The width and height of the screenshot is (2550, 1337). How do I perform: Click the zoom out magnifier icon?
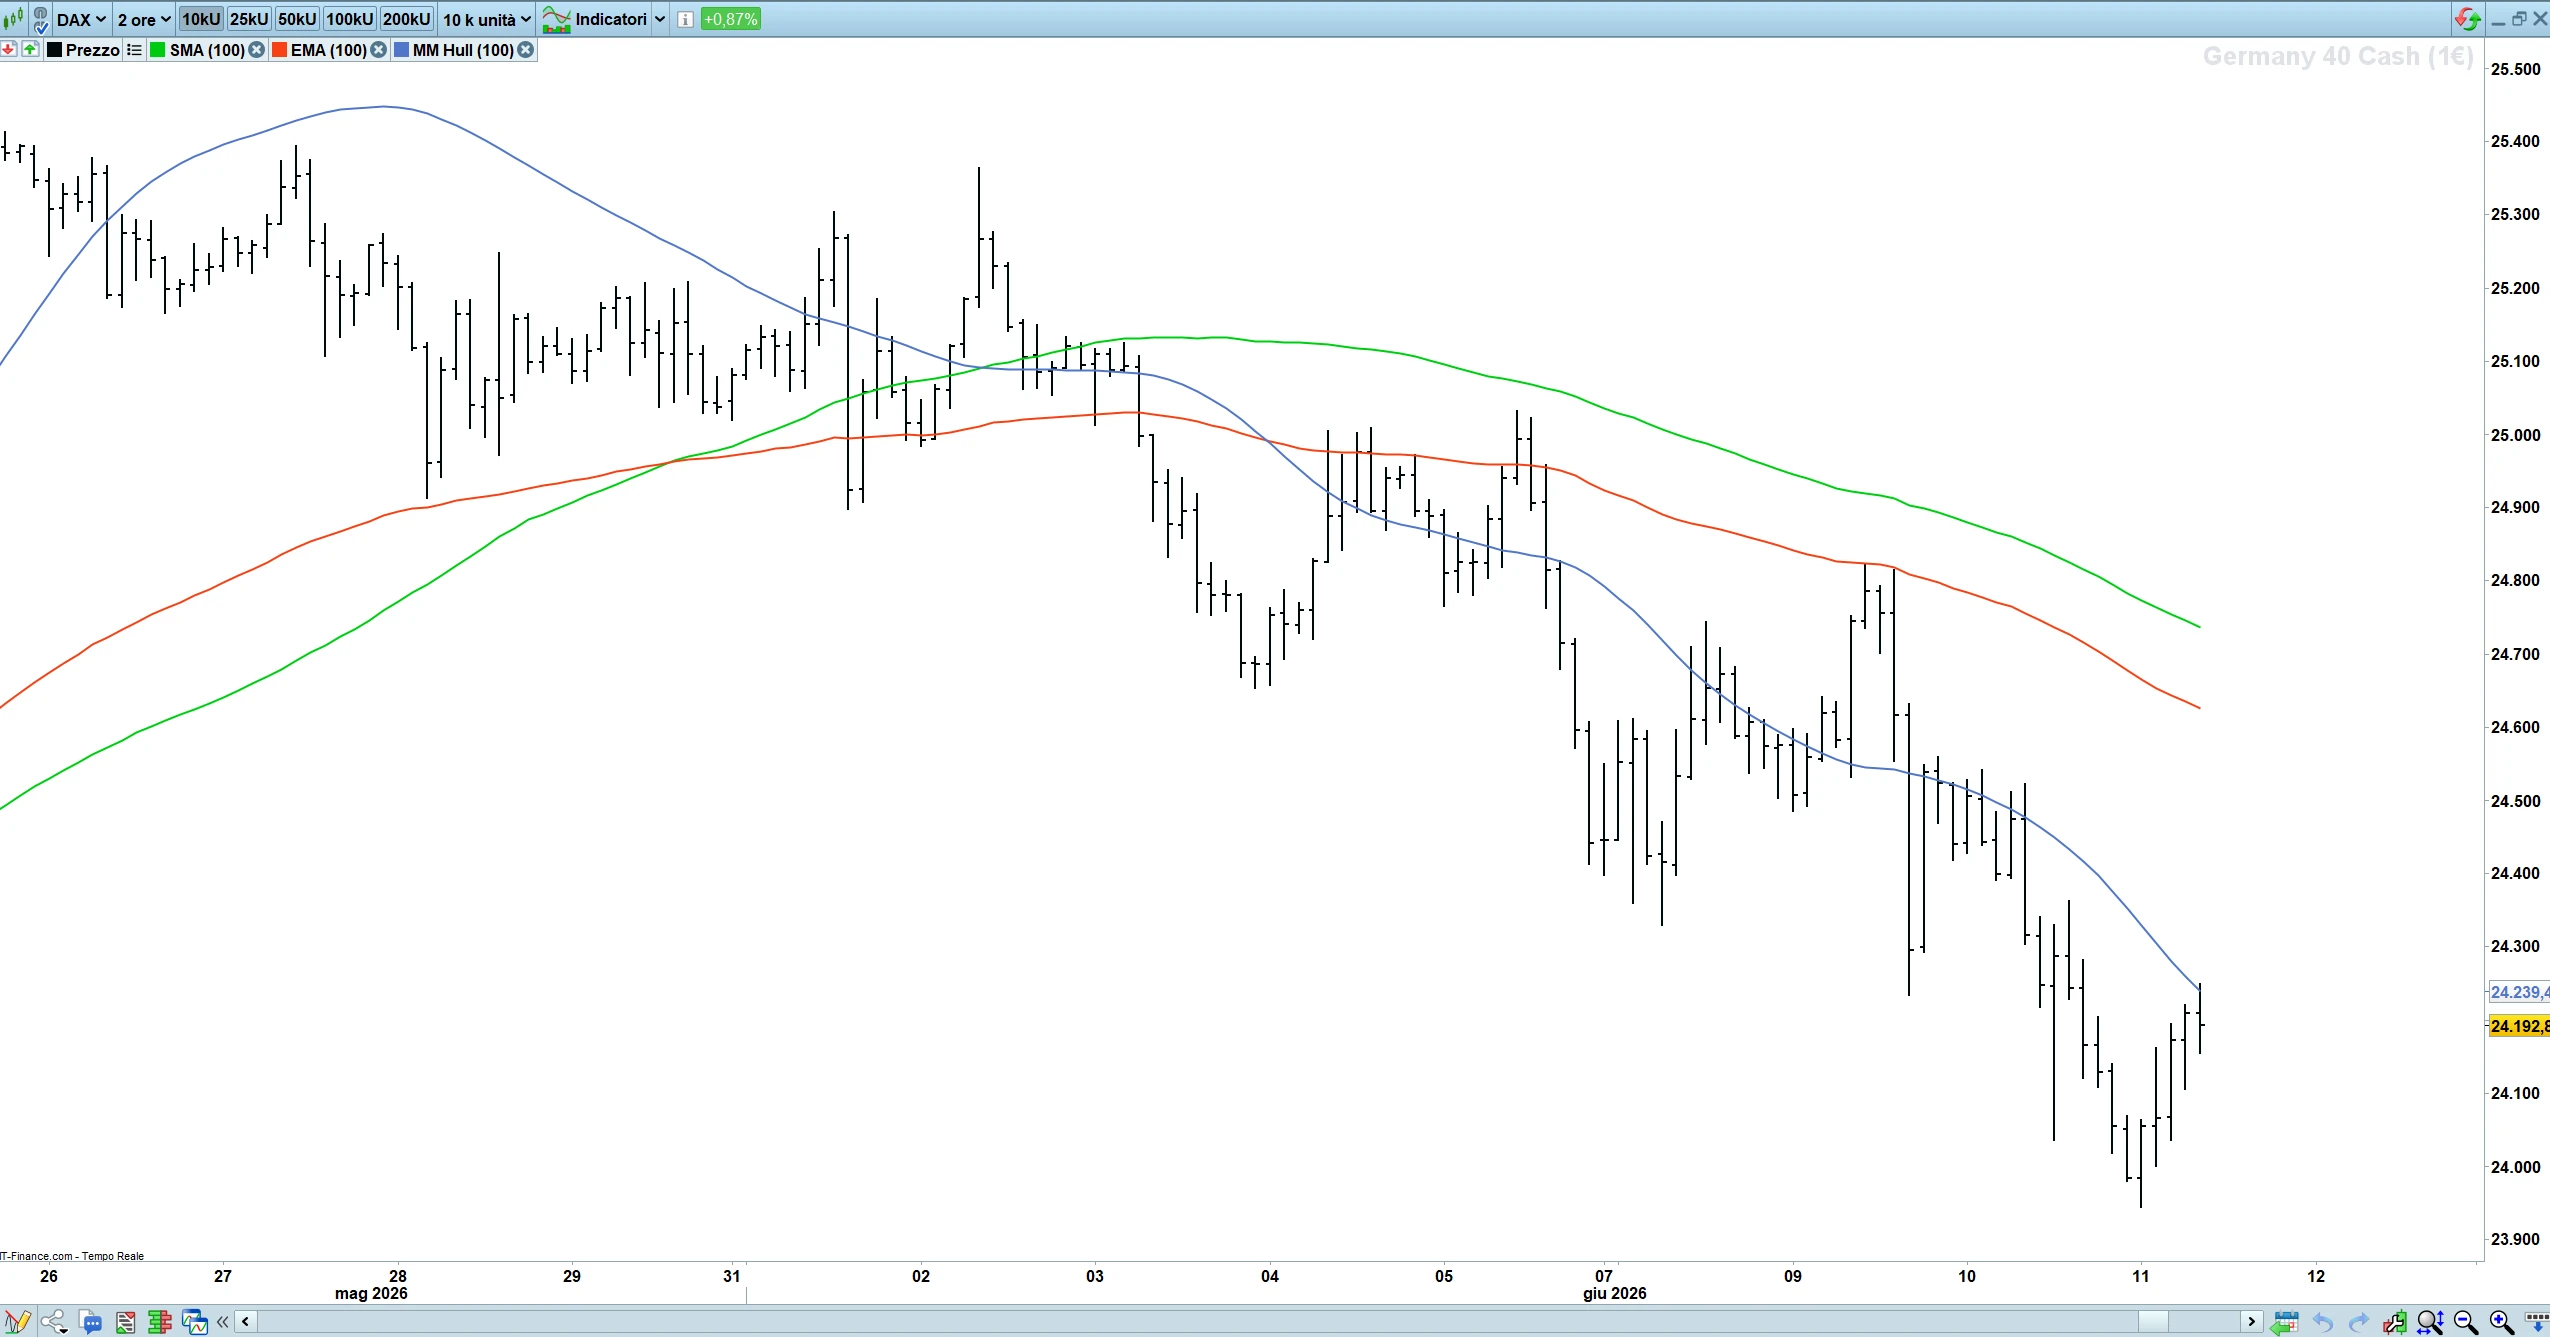(x=2466, y=1322)
